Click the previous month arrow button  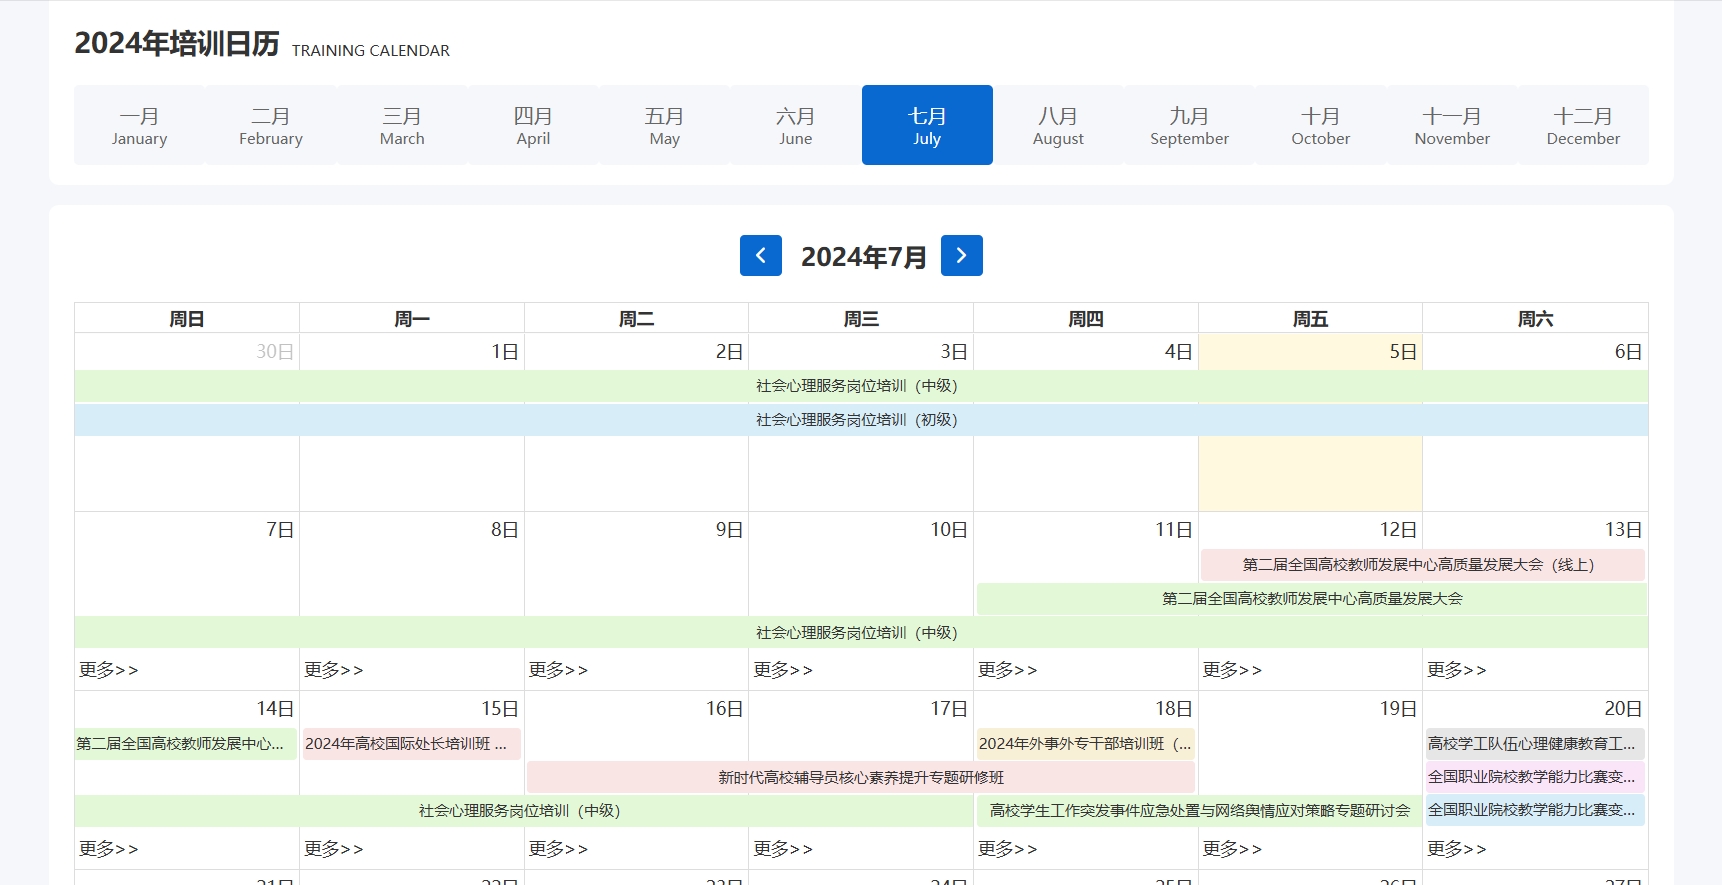pos(760,256)
